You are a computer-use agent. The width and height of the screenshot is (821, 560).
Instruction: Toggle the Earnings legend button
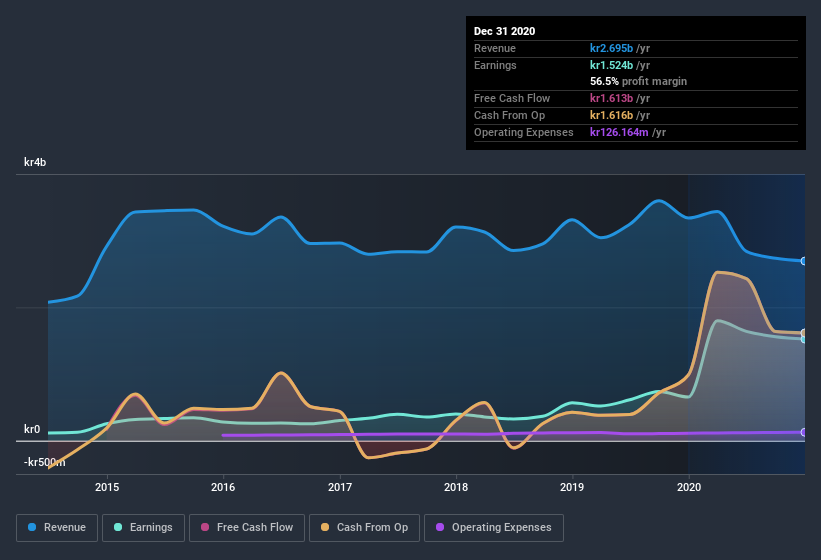click(x=143, y=528)
